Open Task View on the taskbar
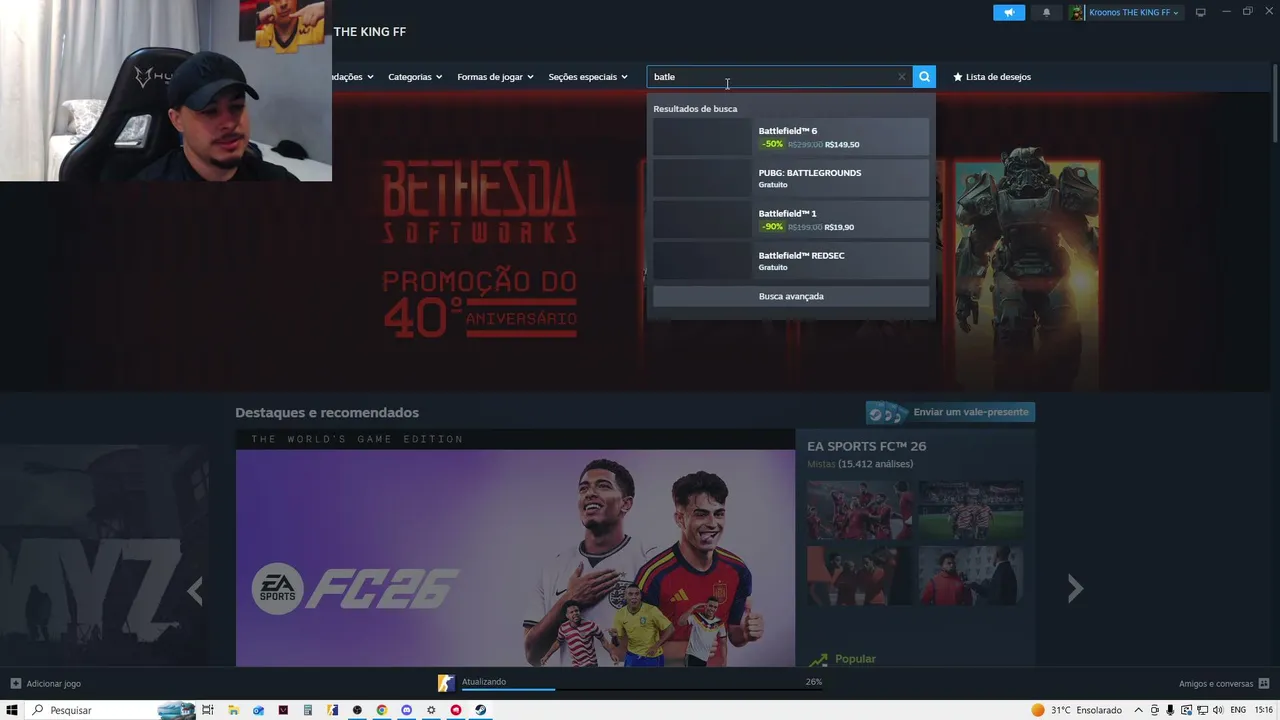 (208, 710)
